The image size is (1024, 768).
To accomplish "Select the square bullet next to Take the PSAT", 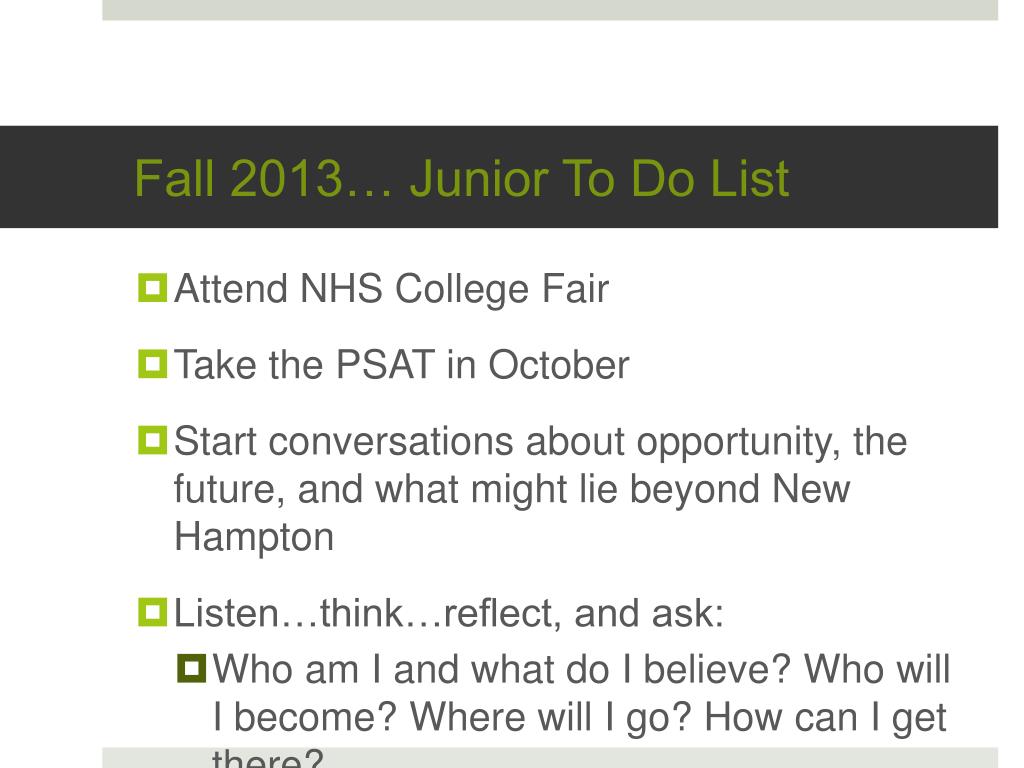I will pos(152,364).
